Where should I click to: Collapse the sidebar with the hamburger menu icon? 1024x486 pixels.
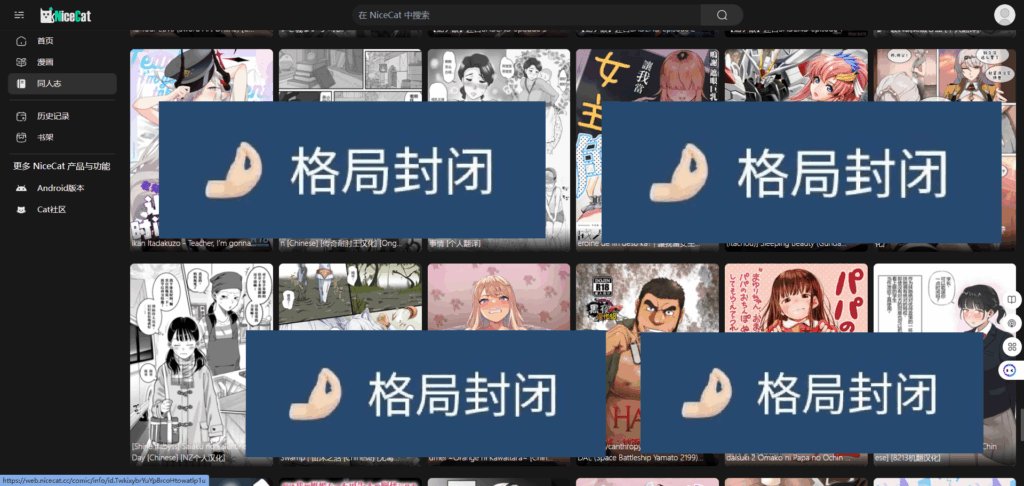click(x=19, y=15)
